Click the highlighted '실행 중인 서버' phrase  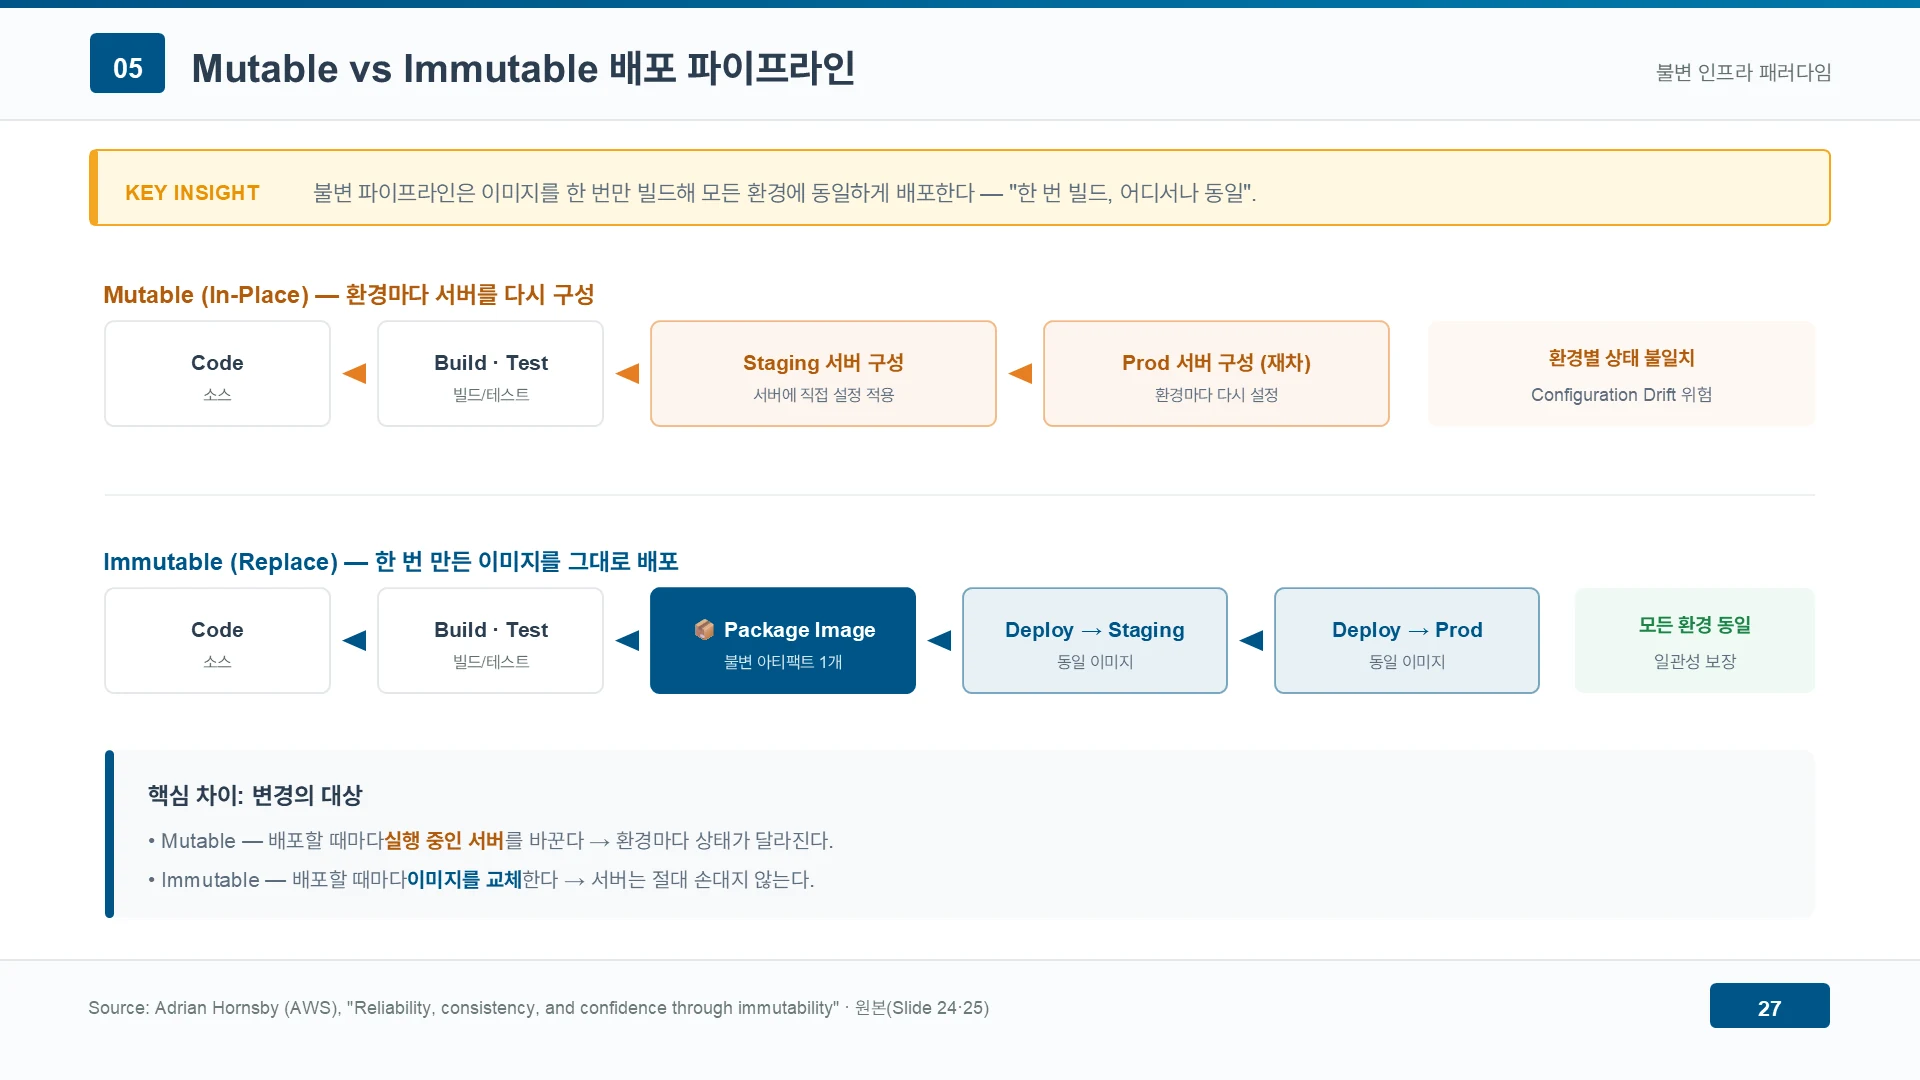point(444,841)
